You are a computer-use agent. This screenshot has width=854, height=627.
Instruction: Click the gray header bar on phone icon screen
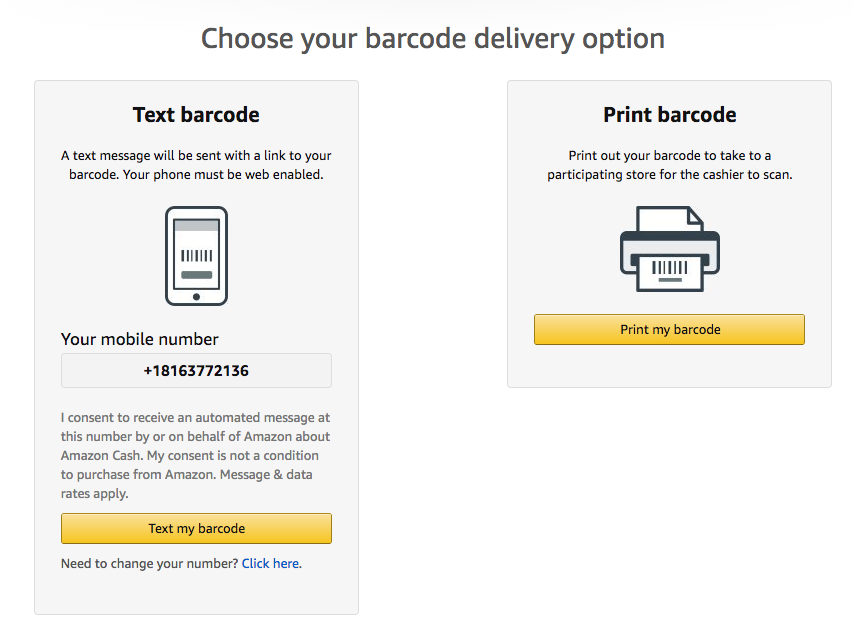point(196,228)
